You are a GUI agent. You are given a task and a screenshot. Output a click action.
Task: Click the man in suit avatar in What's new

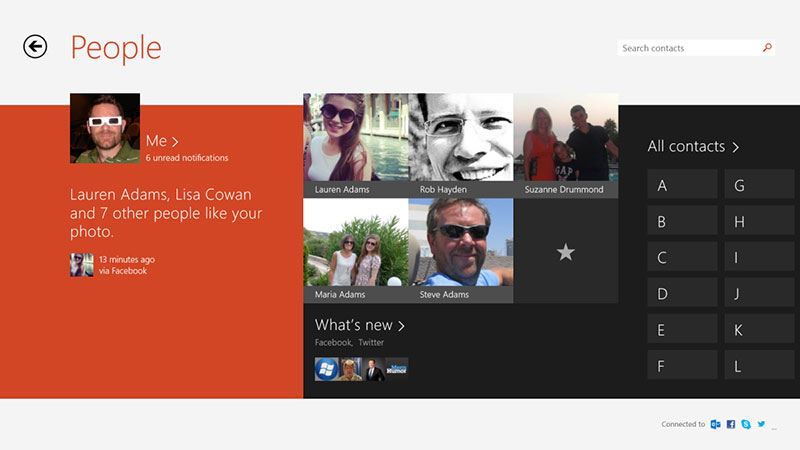pos(373,369)
